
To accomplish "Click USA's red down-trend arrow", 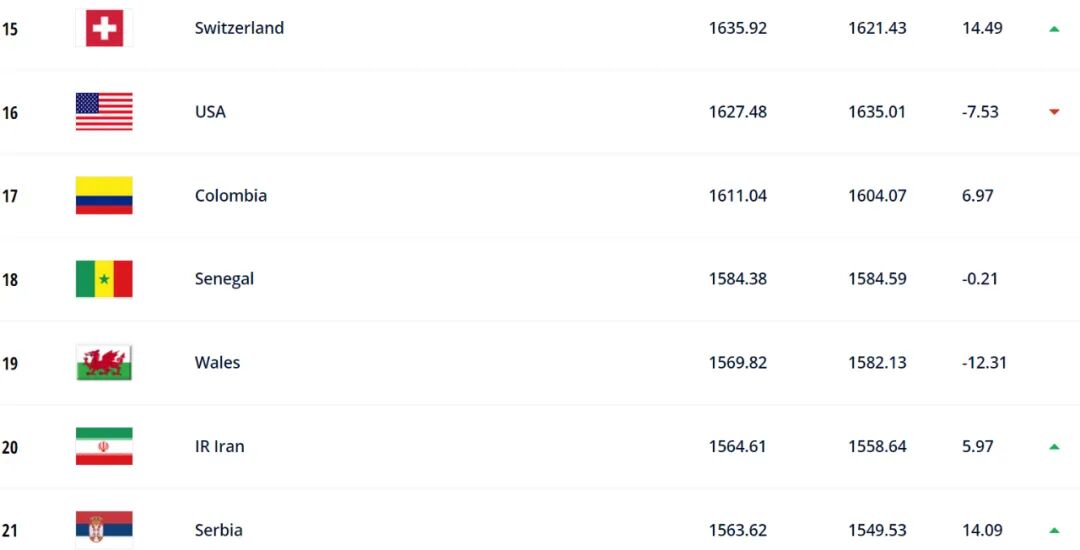I will point(1054,112).
